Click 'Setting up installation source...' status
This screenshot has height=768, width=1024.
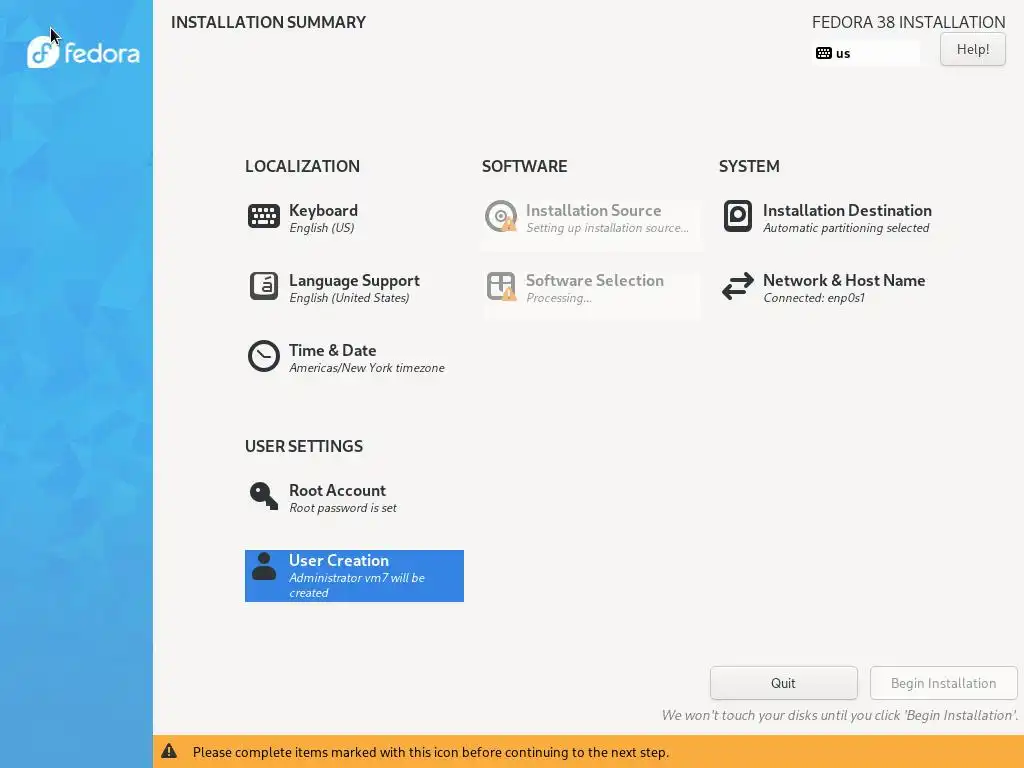tap(607, 228)
